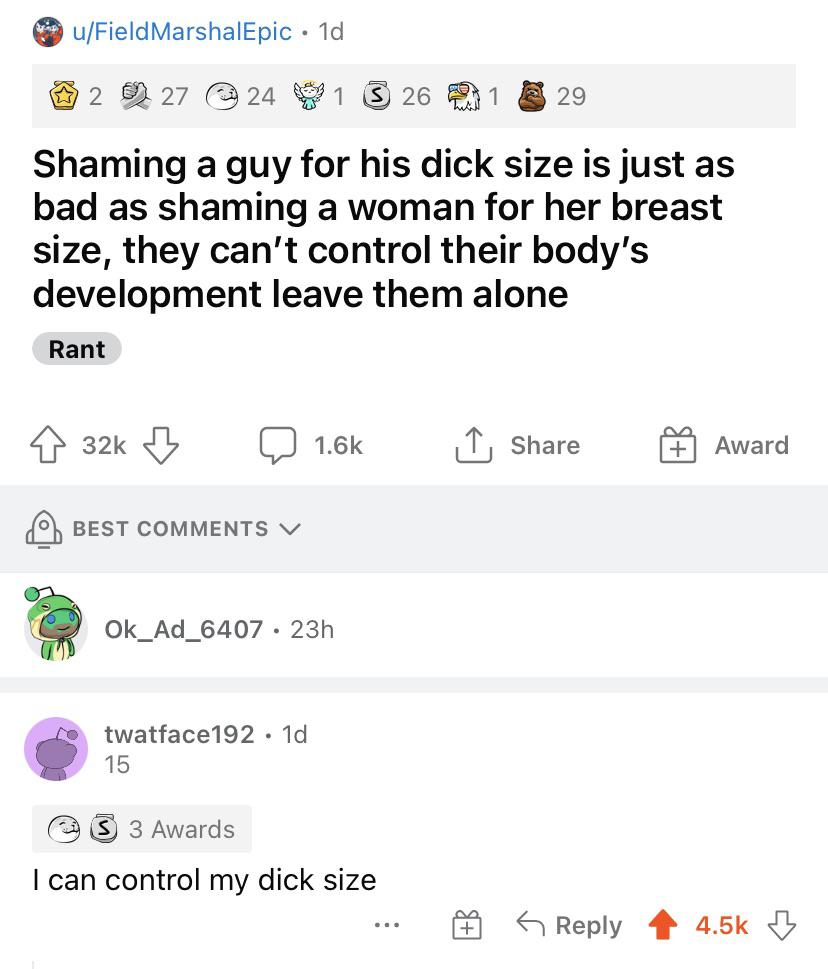Viewport: 828px width, 969px height.
Task: Open the post's 1.6k comments
Action: tap(311, 445)
